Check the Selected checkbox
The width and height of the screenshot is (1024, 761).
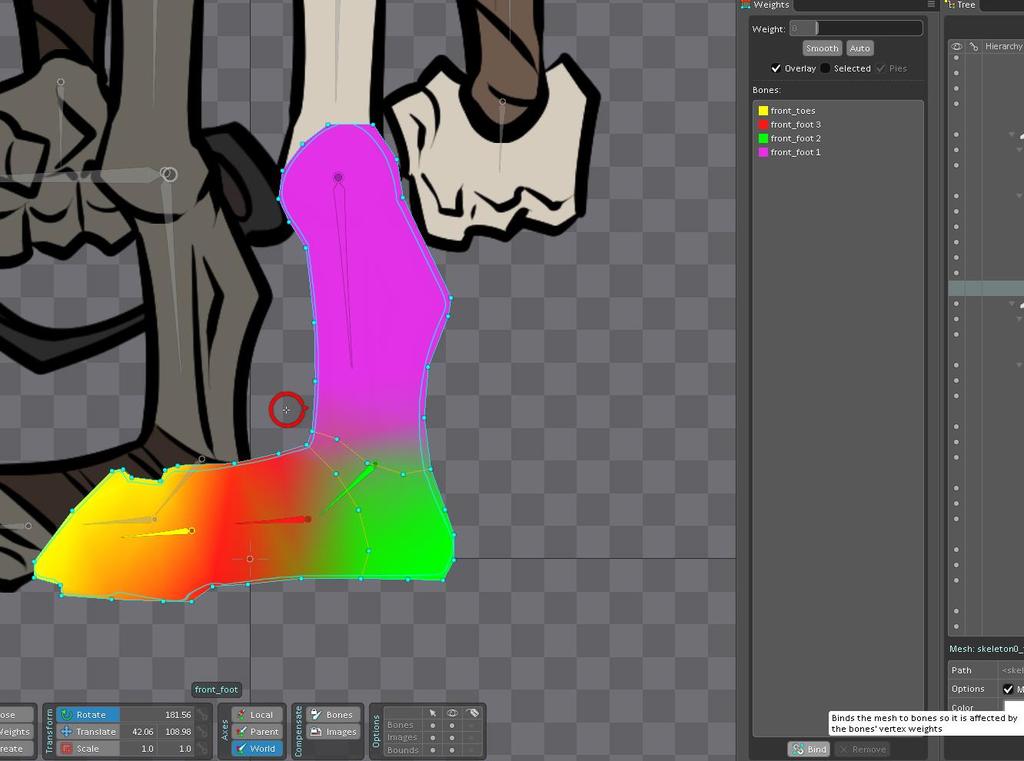click(x=825, y=68)
